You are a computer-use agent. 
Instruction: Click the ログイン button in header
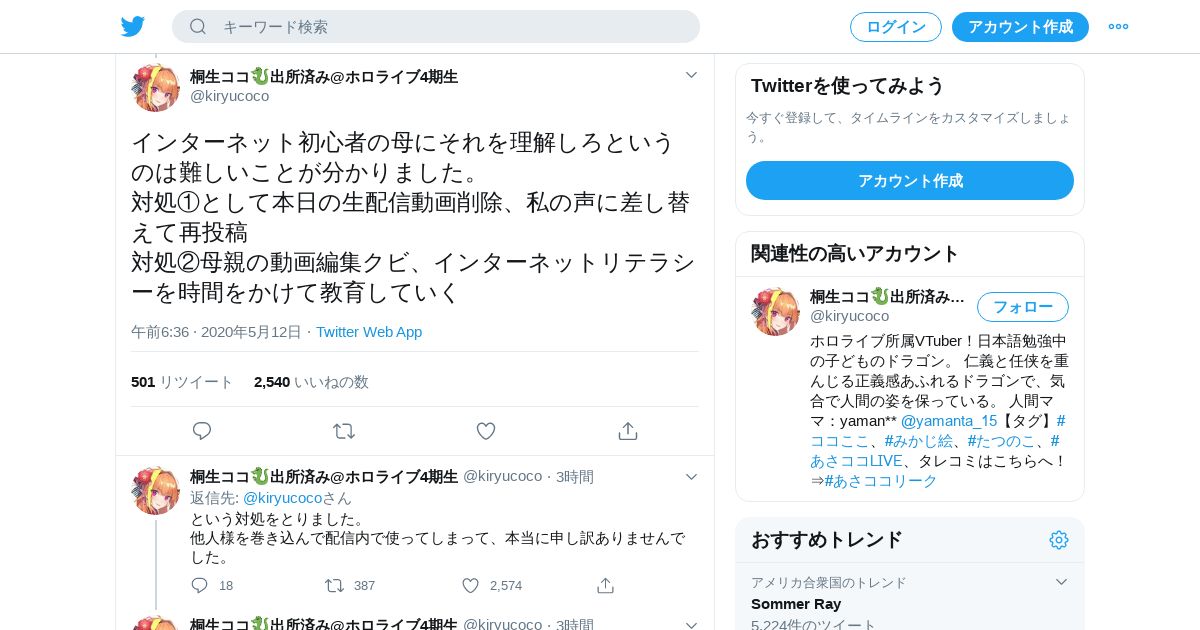[x=896, y=27]
